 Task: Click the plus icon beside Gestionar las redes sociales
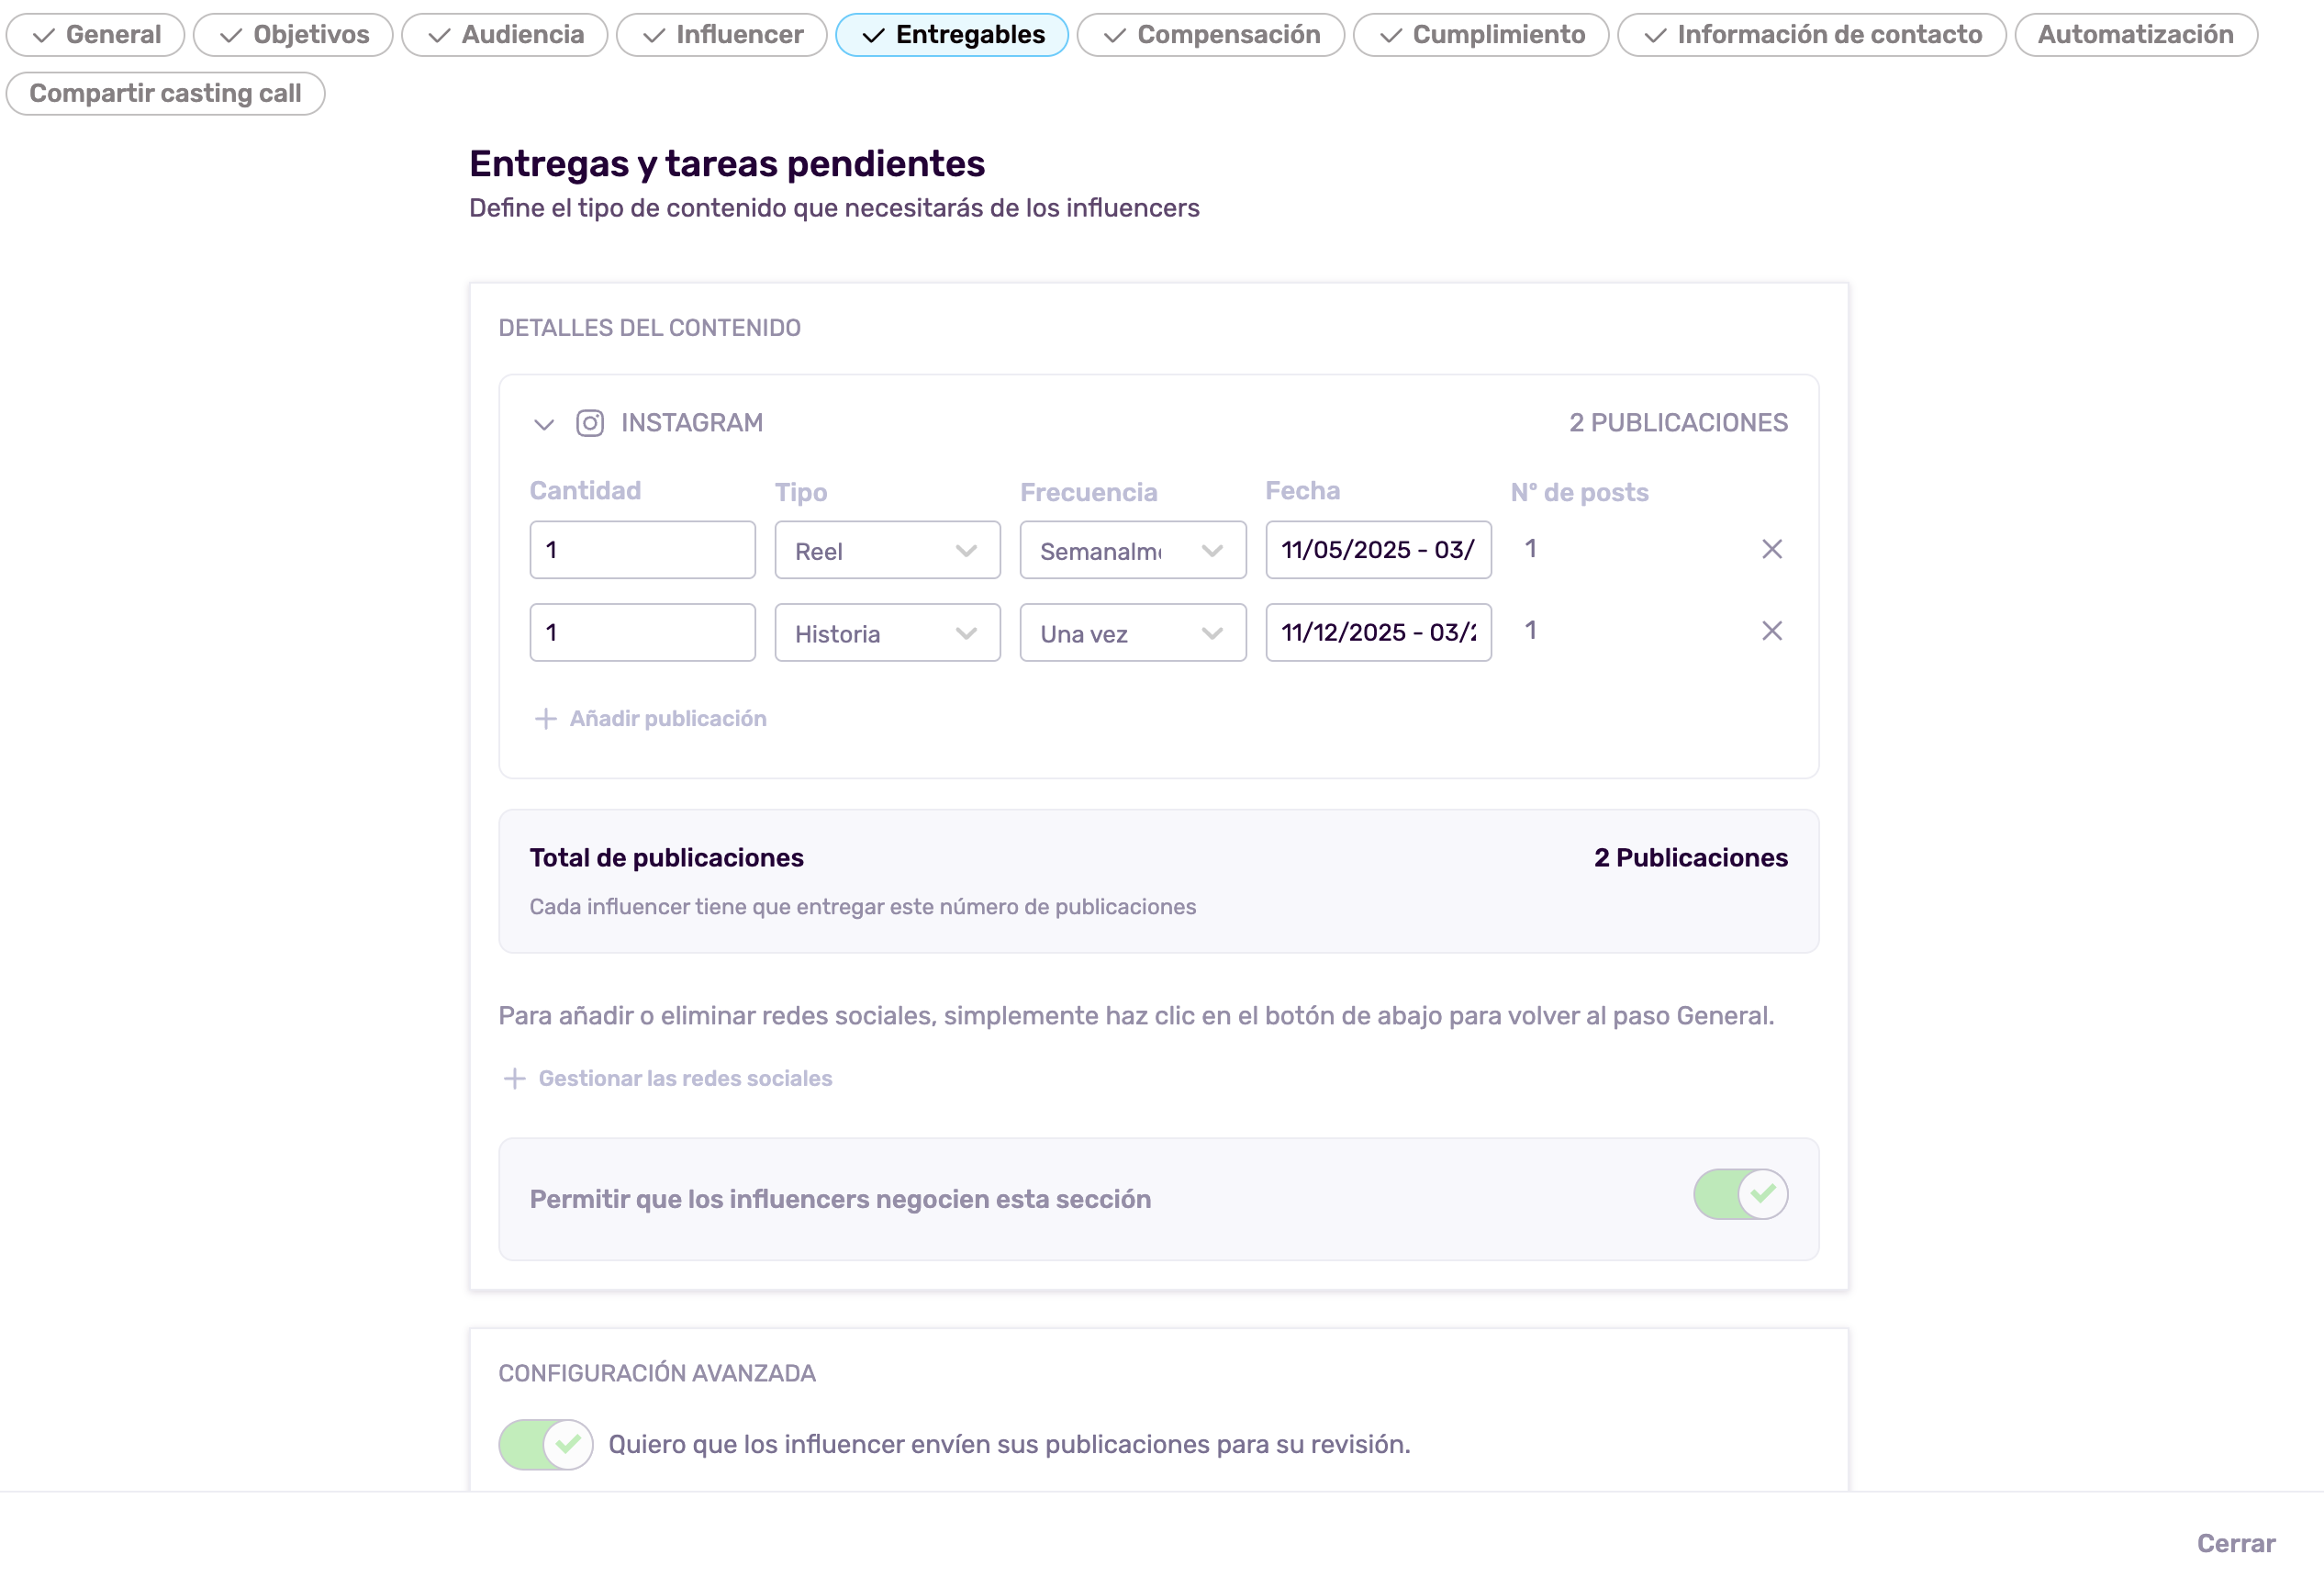(x=514, y=1079)
